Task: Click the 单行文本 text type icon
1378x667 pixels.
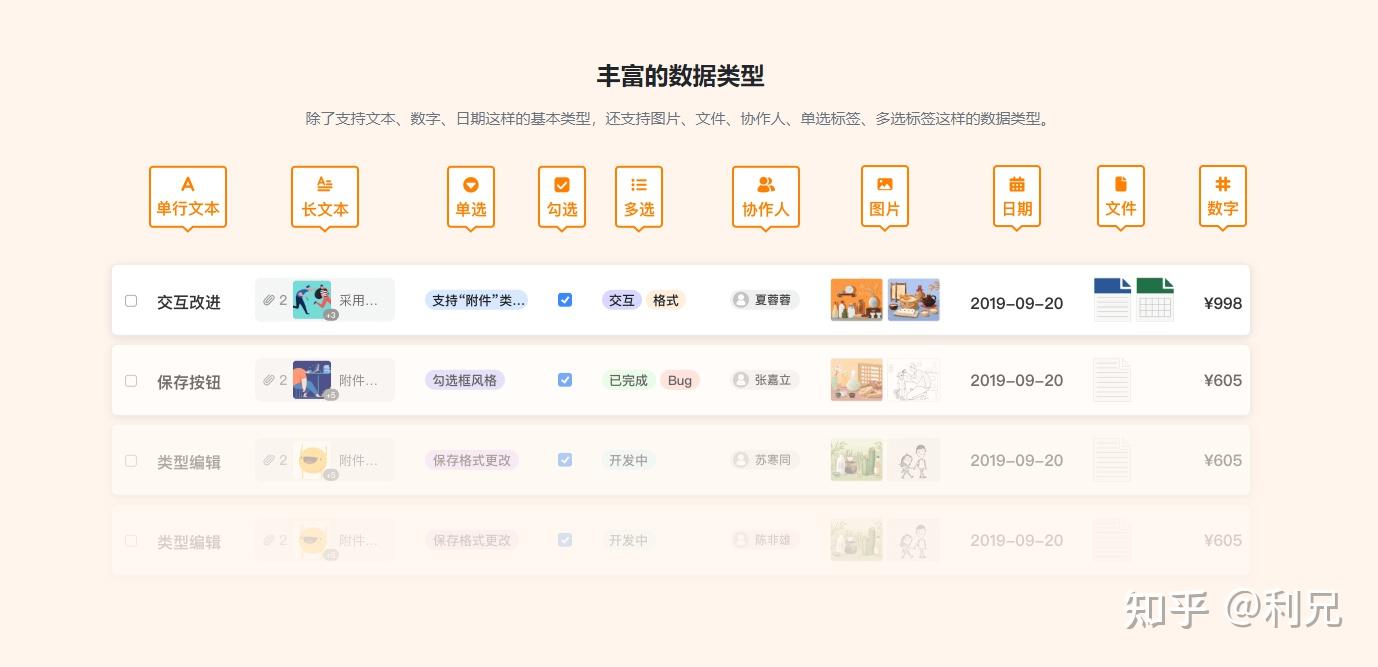Action: [187, 185]
